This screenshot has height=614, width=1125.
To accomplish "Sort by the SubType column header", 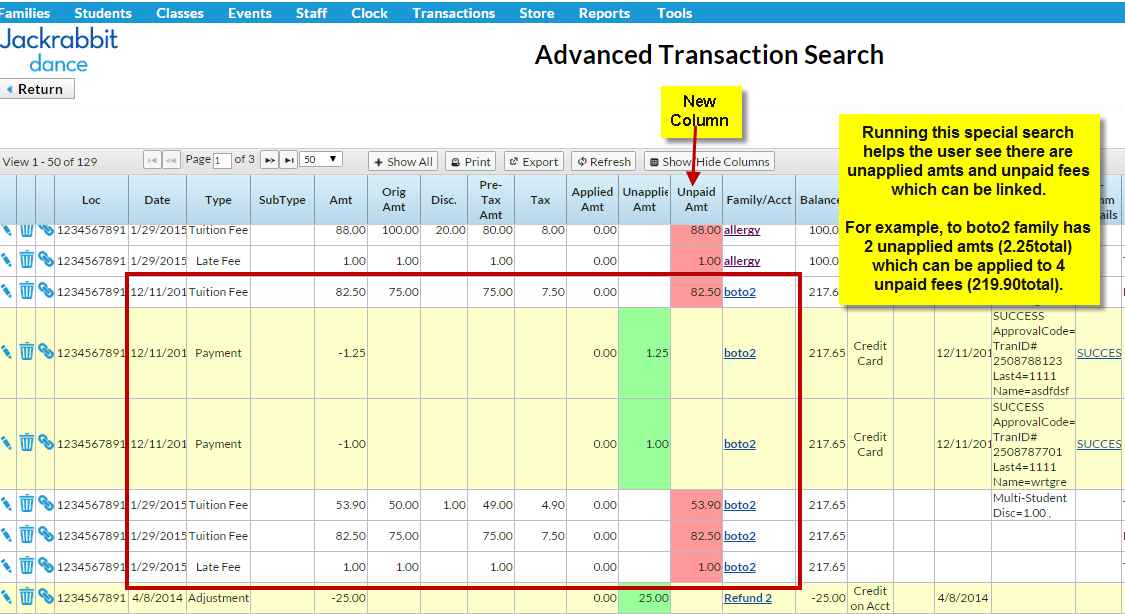I will (282, 200).
